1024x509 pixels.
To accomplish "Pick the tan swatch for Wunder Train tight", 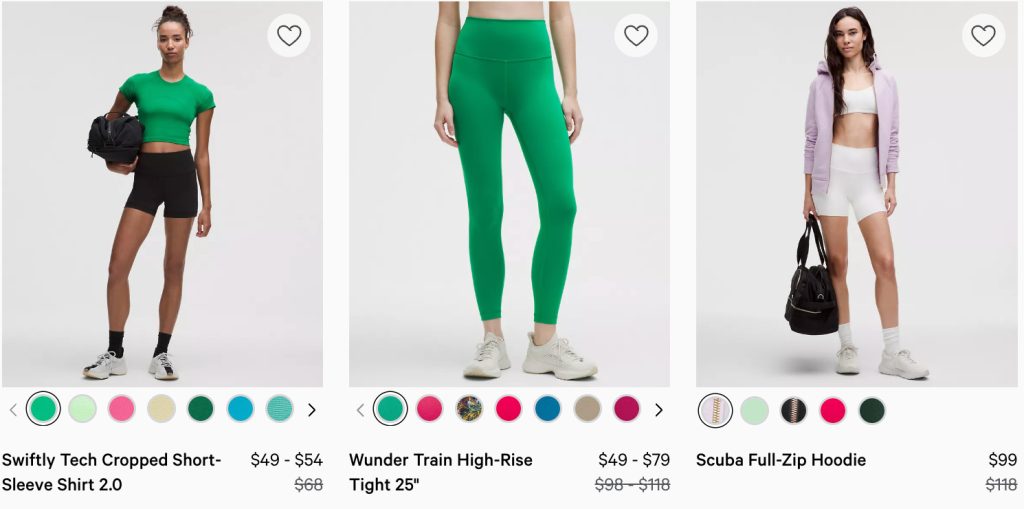I will tap(588, 409).
